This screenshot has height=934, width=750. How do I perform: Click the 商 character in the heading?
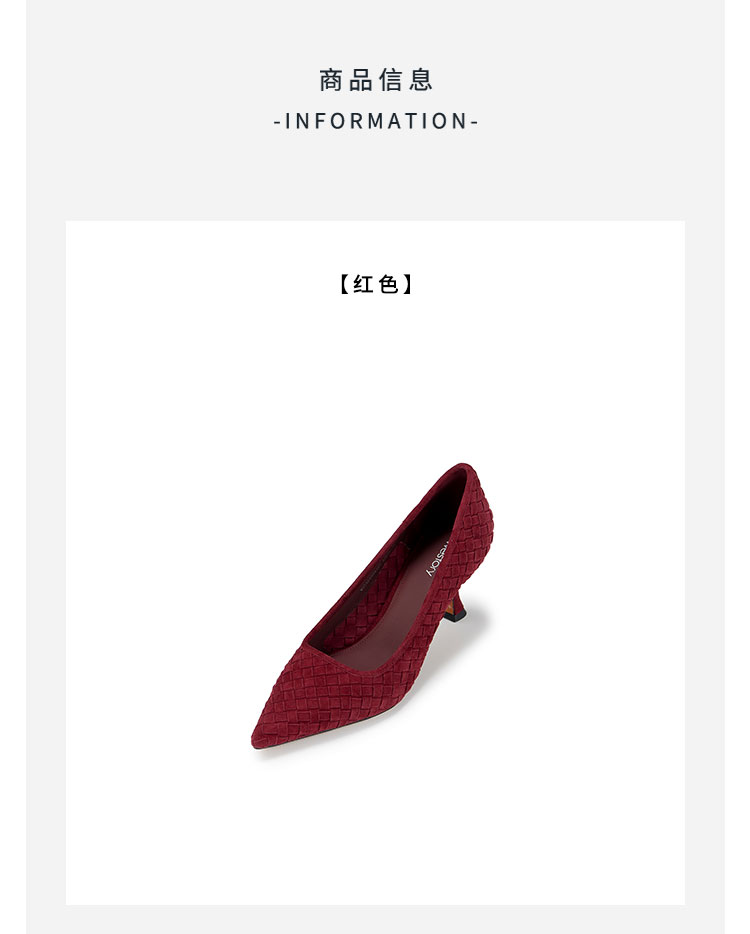tap(331, 80)
